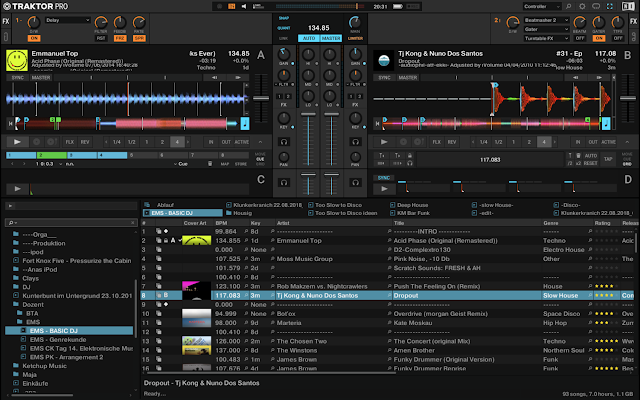Click the grid delete trash icon in deck B
640x400 pixels.
[x=578, y=156]
